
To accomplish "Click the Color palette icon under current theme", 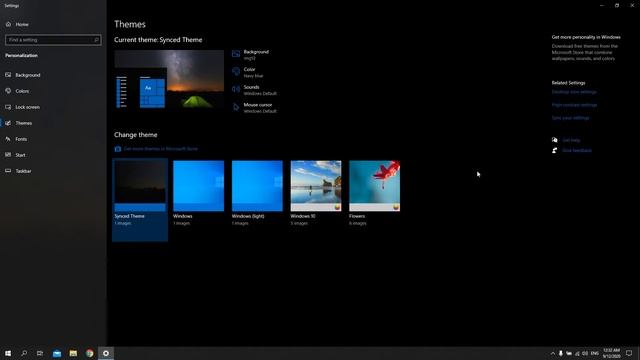I will (x=236, y=72).
